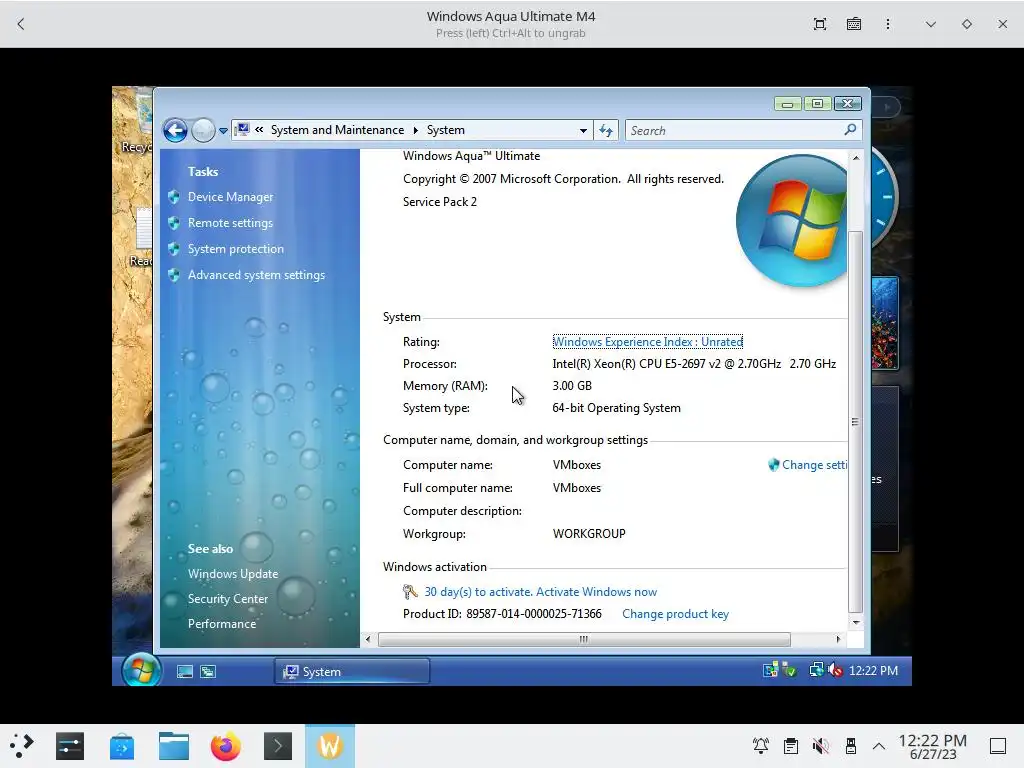Image resolution: width=1024 pixels, height=768 pixels.
Task: Click shield icon beside Advanced system settings
Action: [174, 275]
